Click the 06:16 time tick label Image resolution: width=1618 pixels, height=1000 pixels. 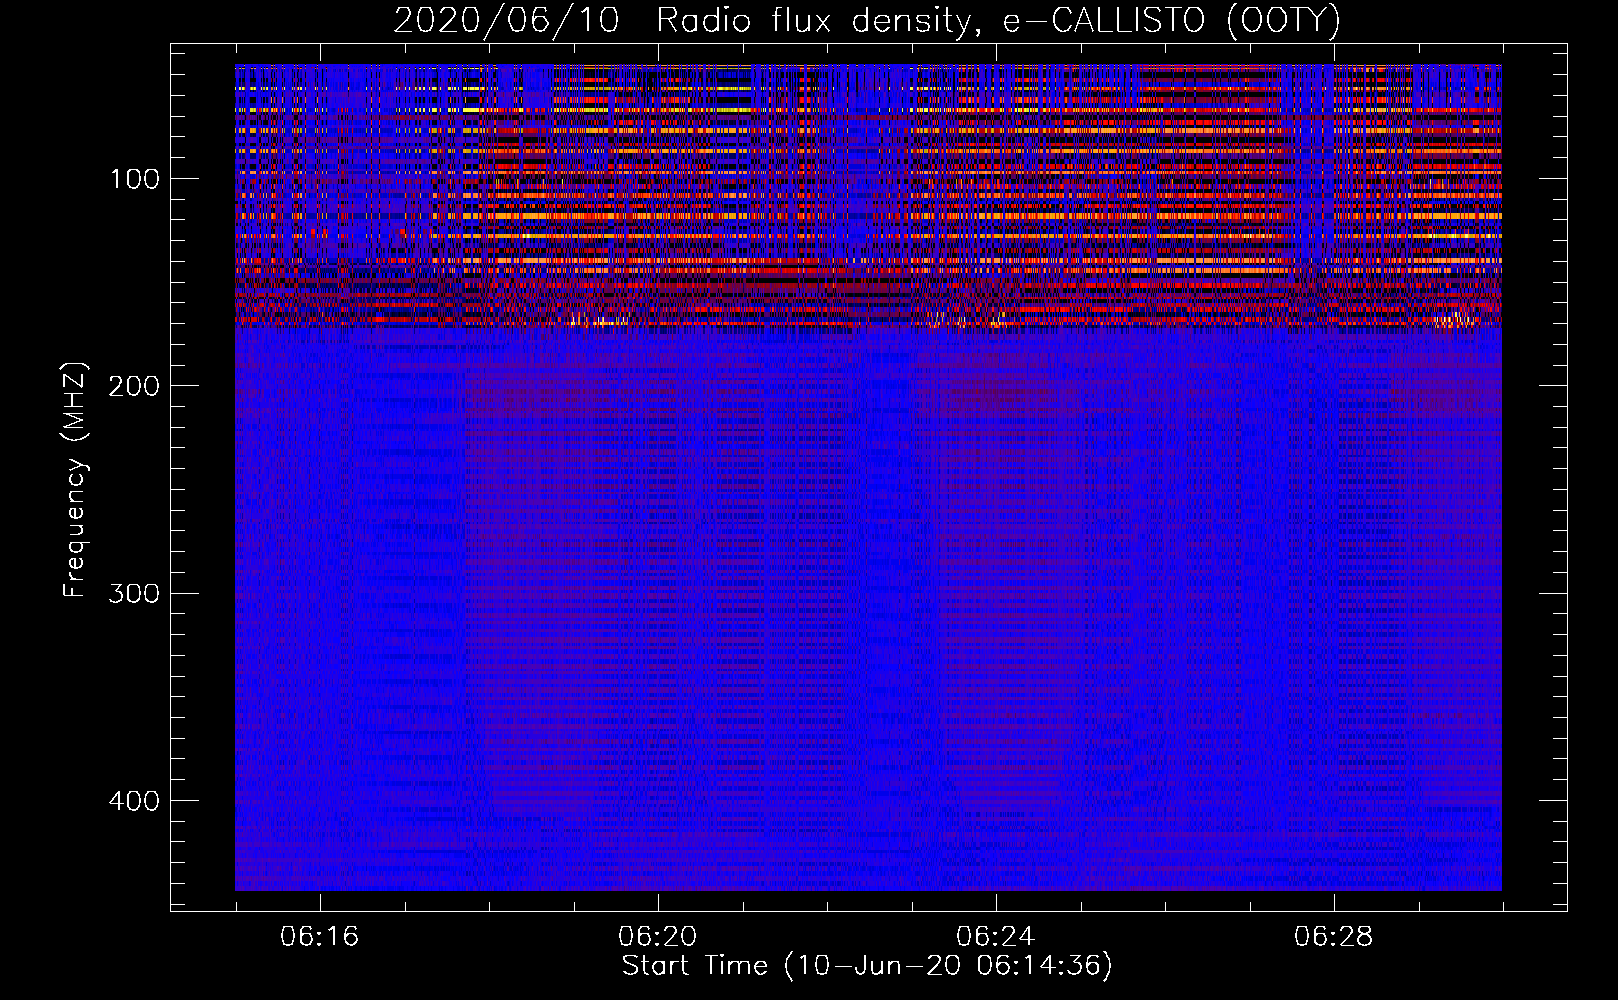(320, 937)
